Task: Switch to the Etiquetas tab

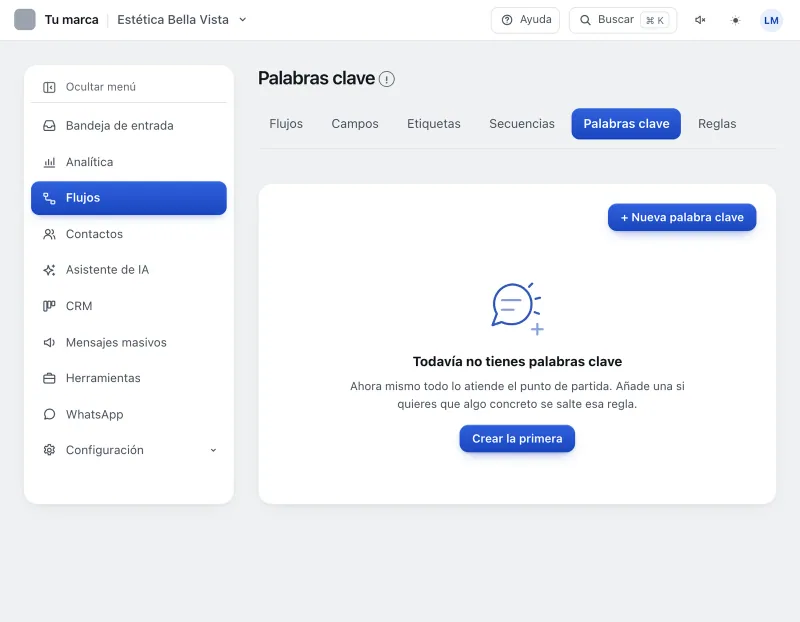Action: pos(434,123)
